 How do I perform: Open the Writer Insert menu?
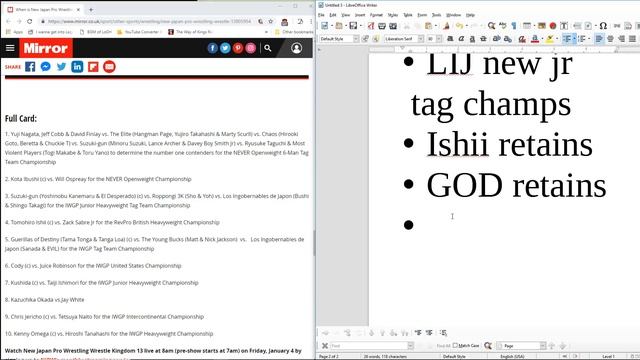360,15
